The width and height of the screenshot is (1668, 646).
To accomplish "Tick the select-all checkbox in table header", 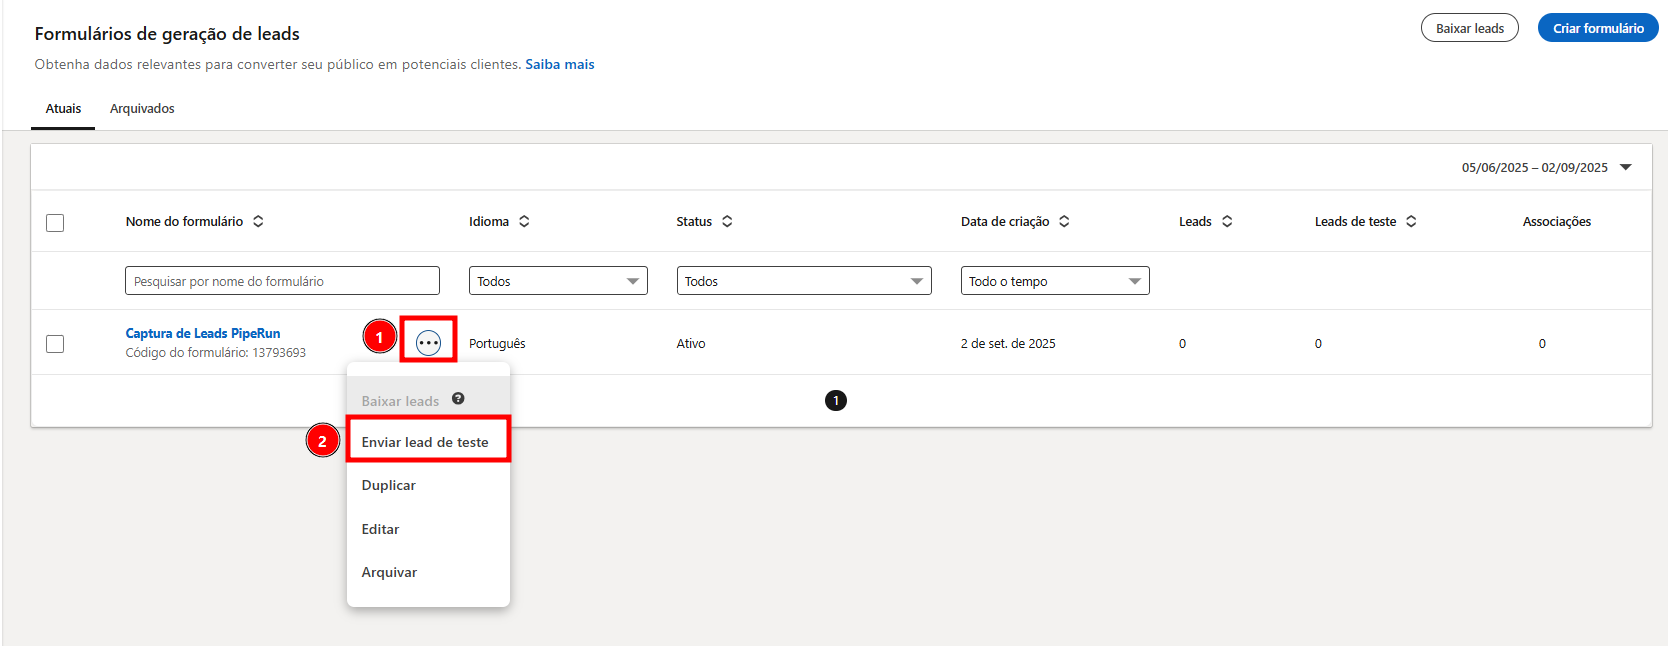I will [55, 223].
